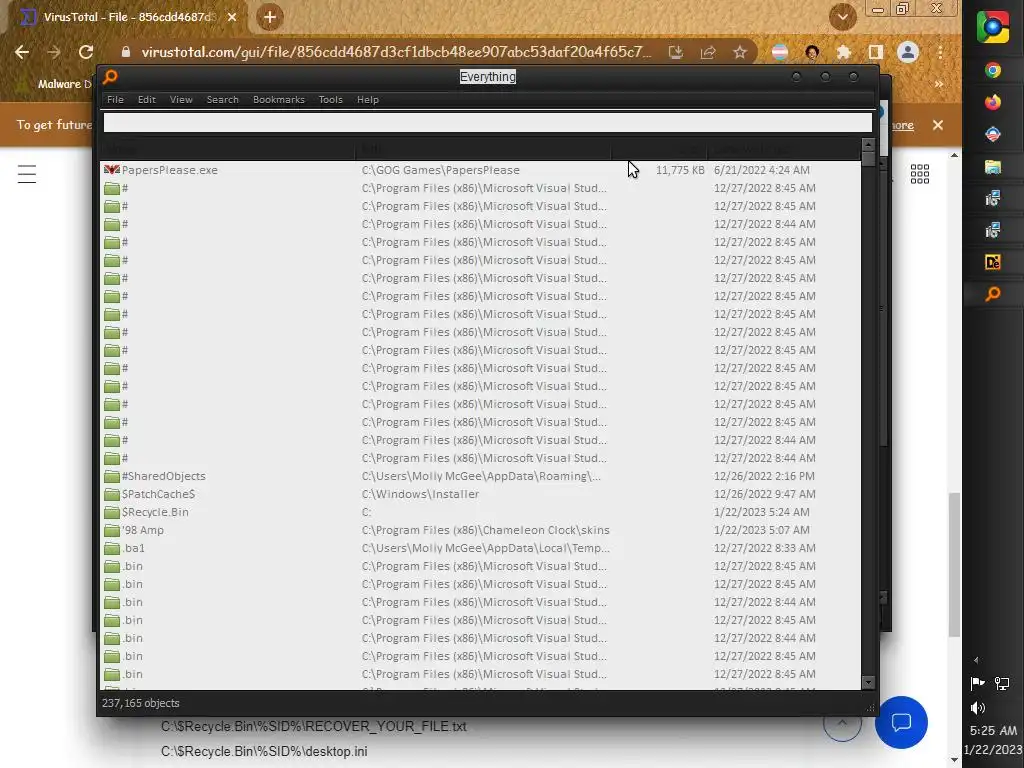
Task: Click the folder icon beside '98 Amp
Action: [112, 530]
